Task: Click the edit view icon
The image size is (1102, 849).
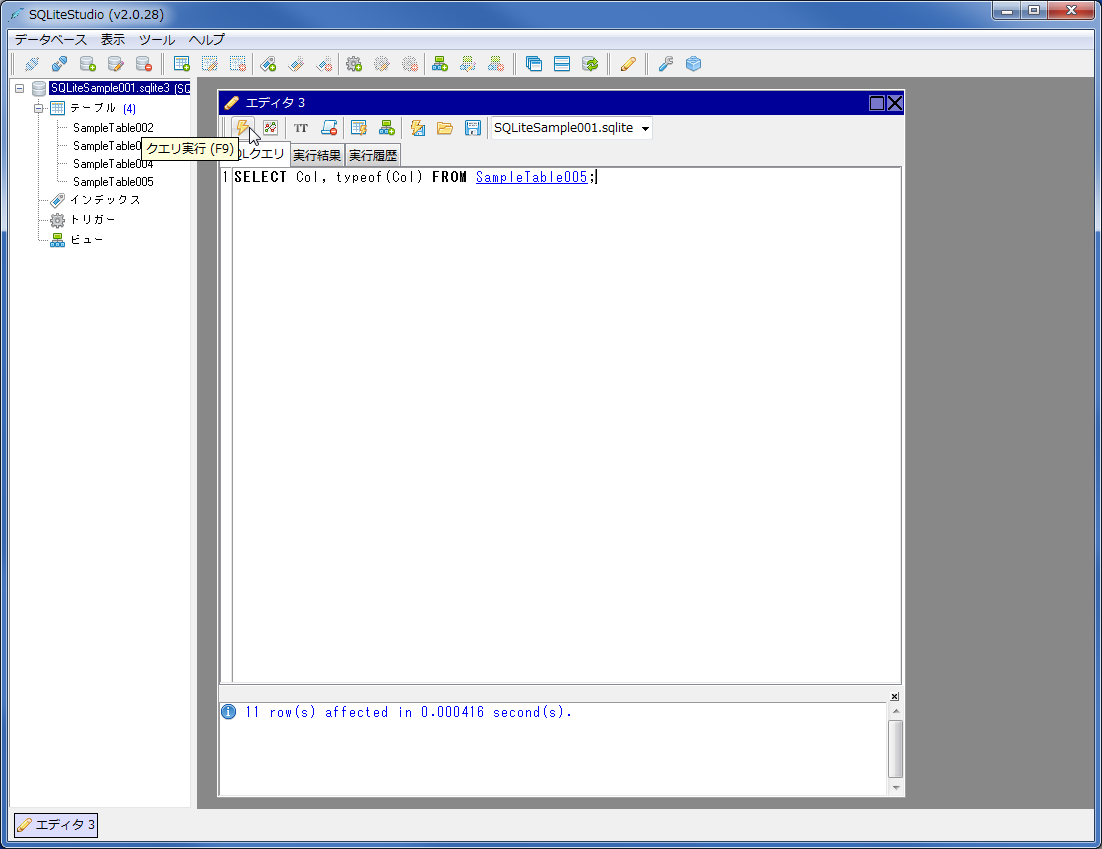Action: [468, 65]
